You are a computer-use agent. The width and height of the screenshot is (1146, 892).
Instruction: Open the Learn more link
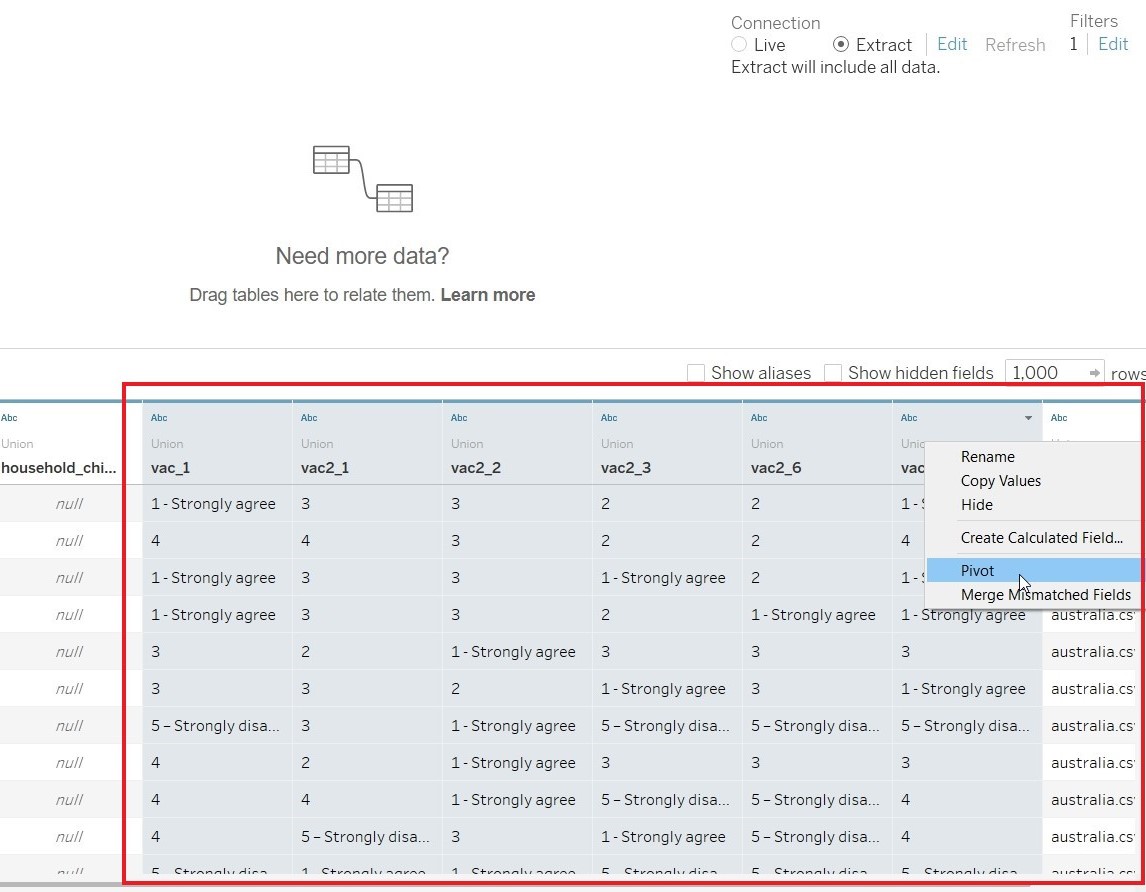coord(487,295)
